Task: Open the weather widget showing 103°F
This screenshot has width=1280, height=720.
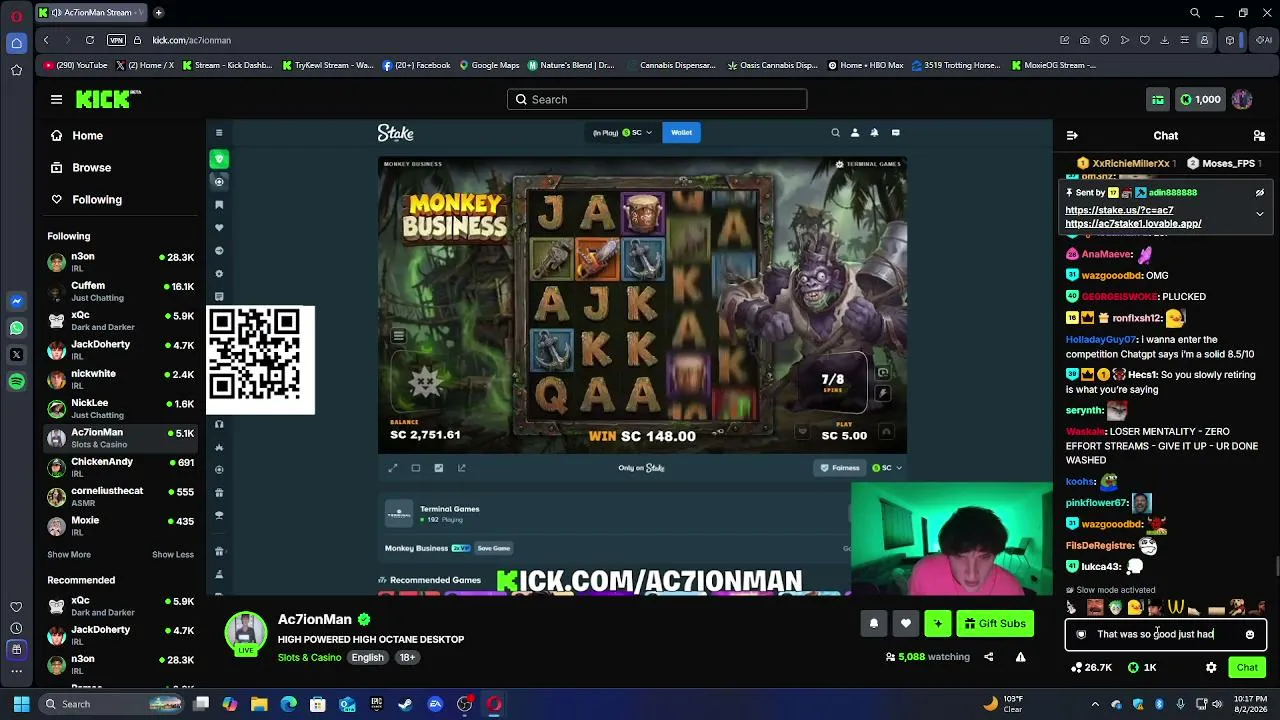Action: (x=1004, y=704)
